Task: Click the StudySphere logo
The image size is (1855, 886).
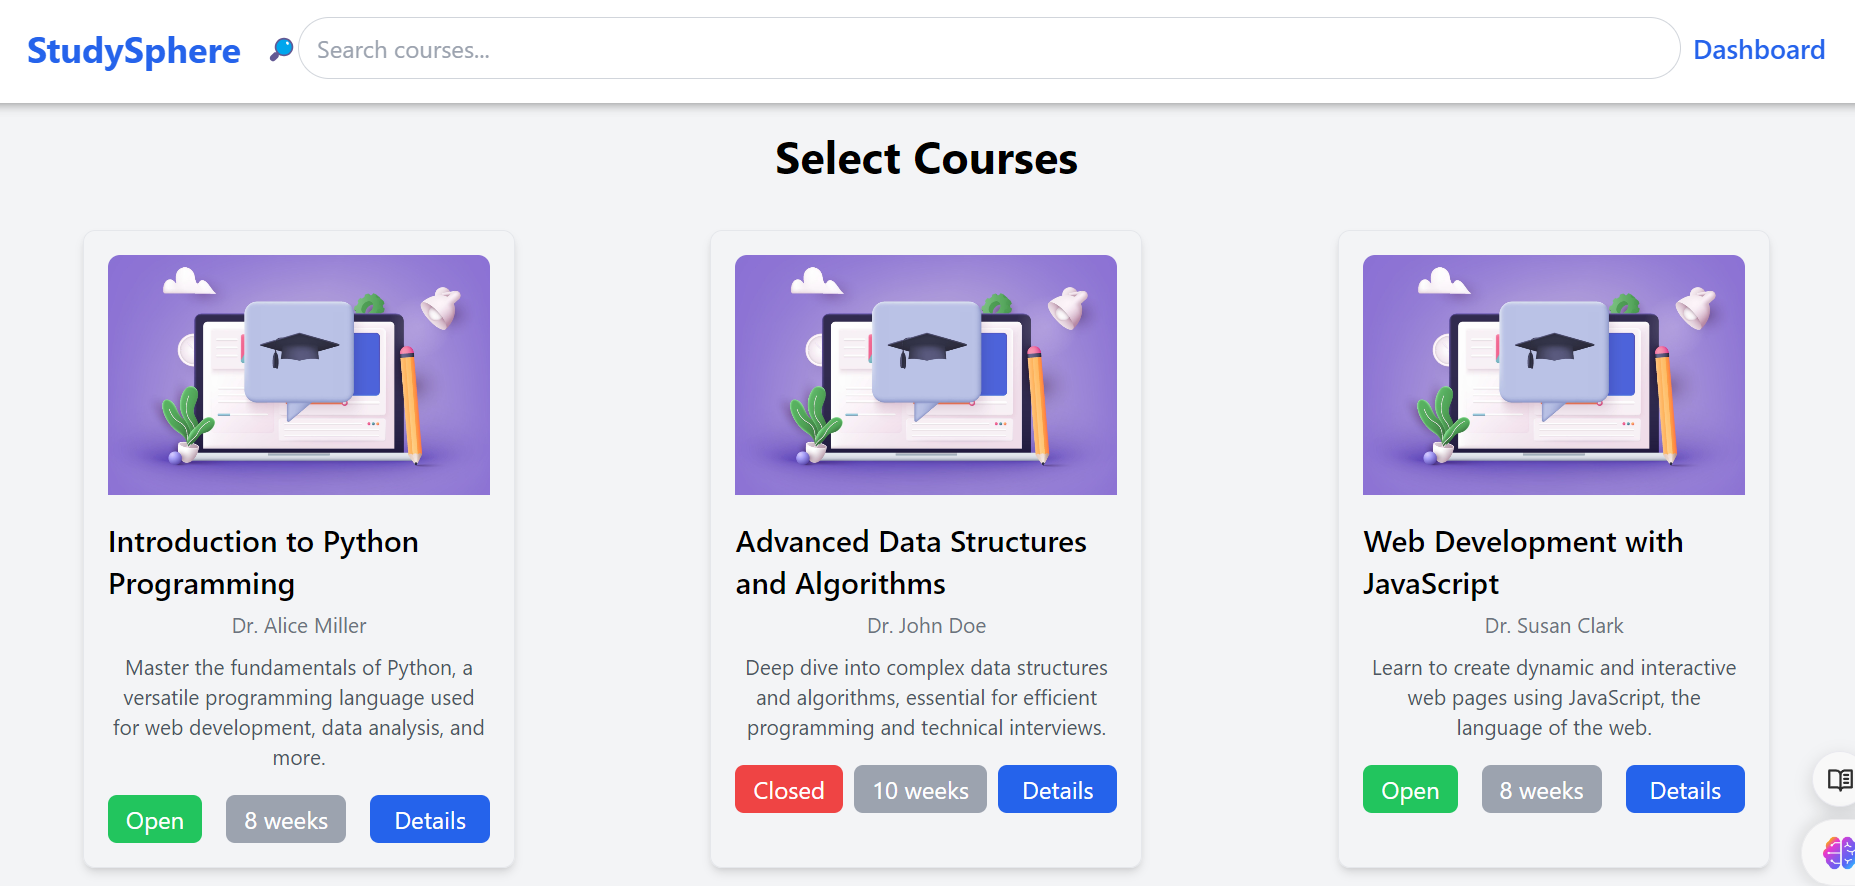Action: click(133, 50)
